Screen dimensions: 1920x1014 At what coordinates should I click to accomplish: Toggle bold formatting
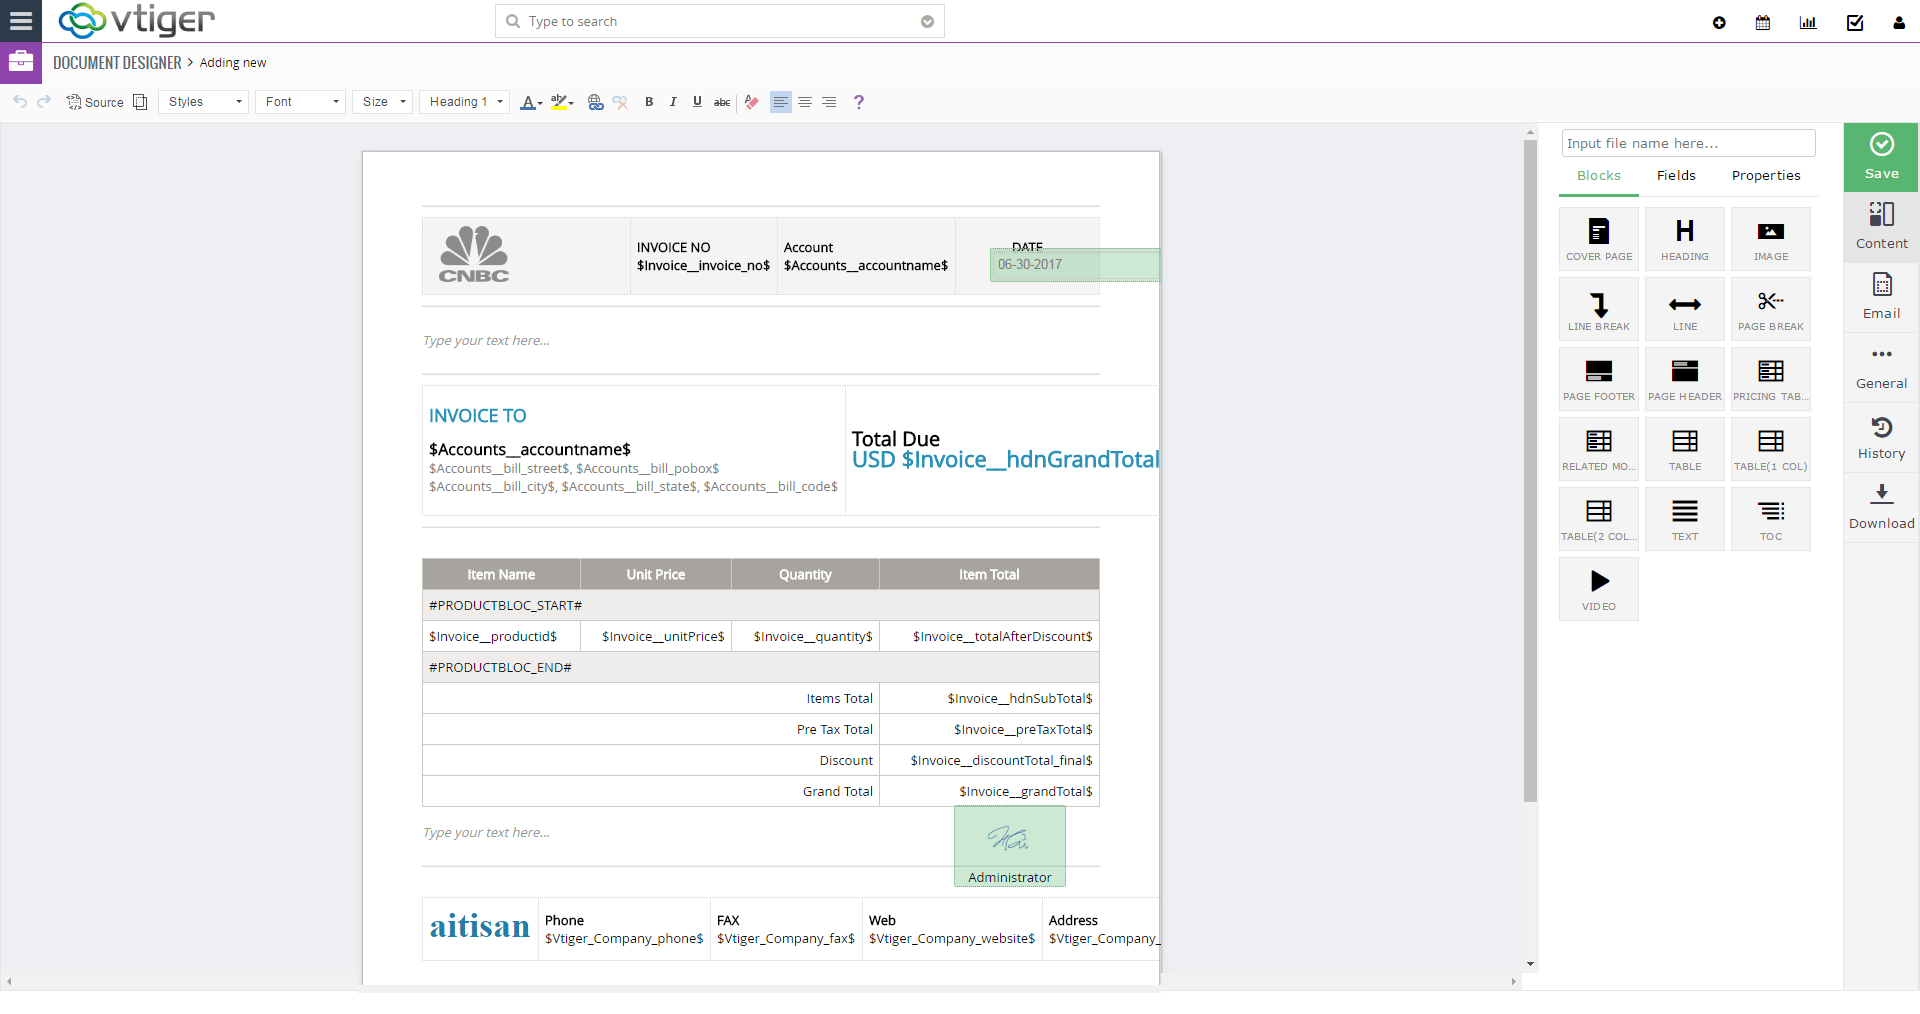[x=648, y=101]
